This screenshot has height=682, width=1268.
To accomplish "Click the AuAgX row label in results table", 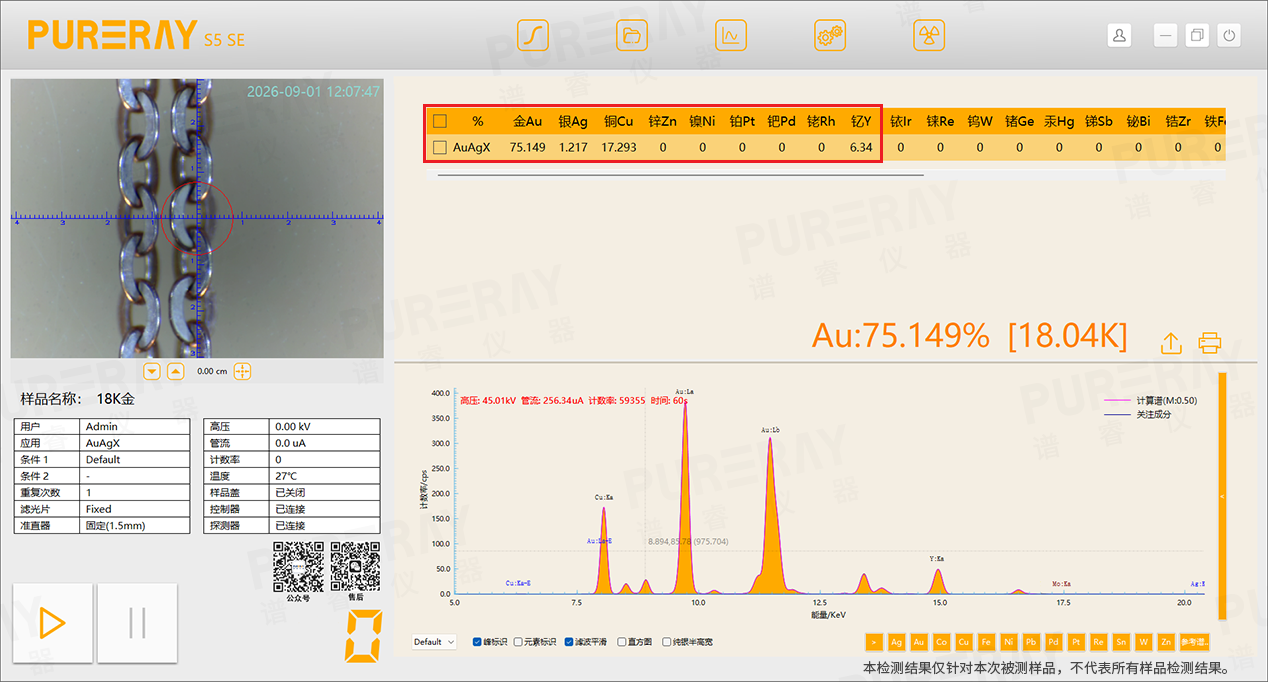I will point(472,147).
